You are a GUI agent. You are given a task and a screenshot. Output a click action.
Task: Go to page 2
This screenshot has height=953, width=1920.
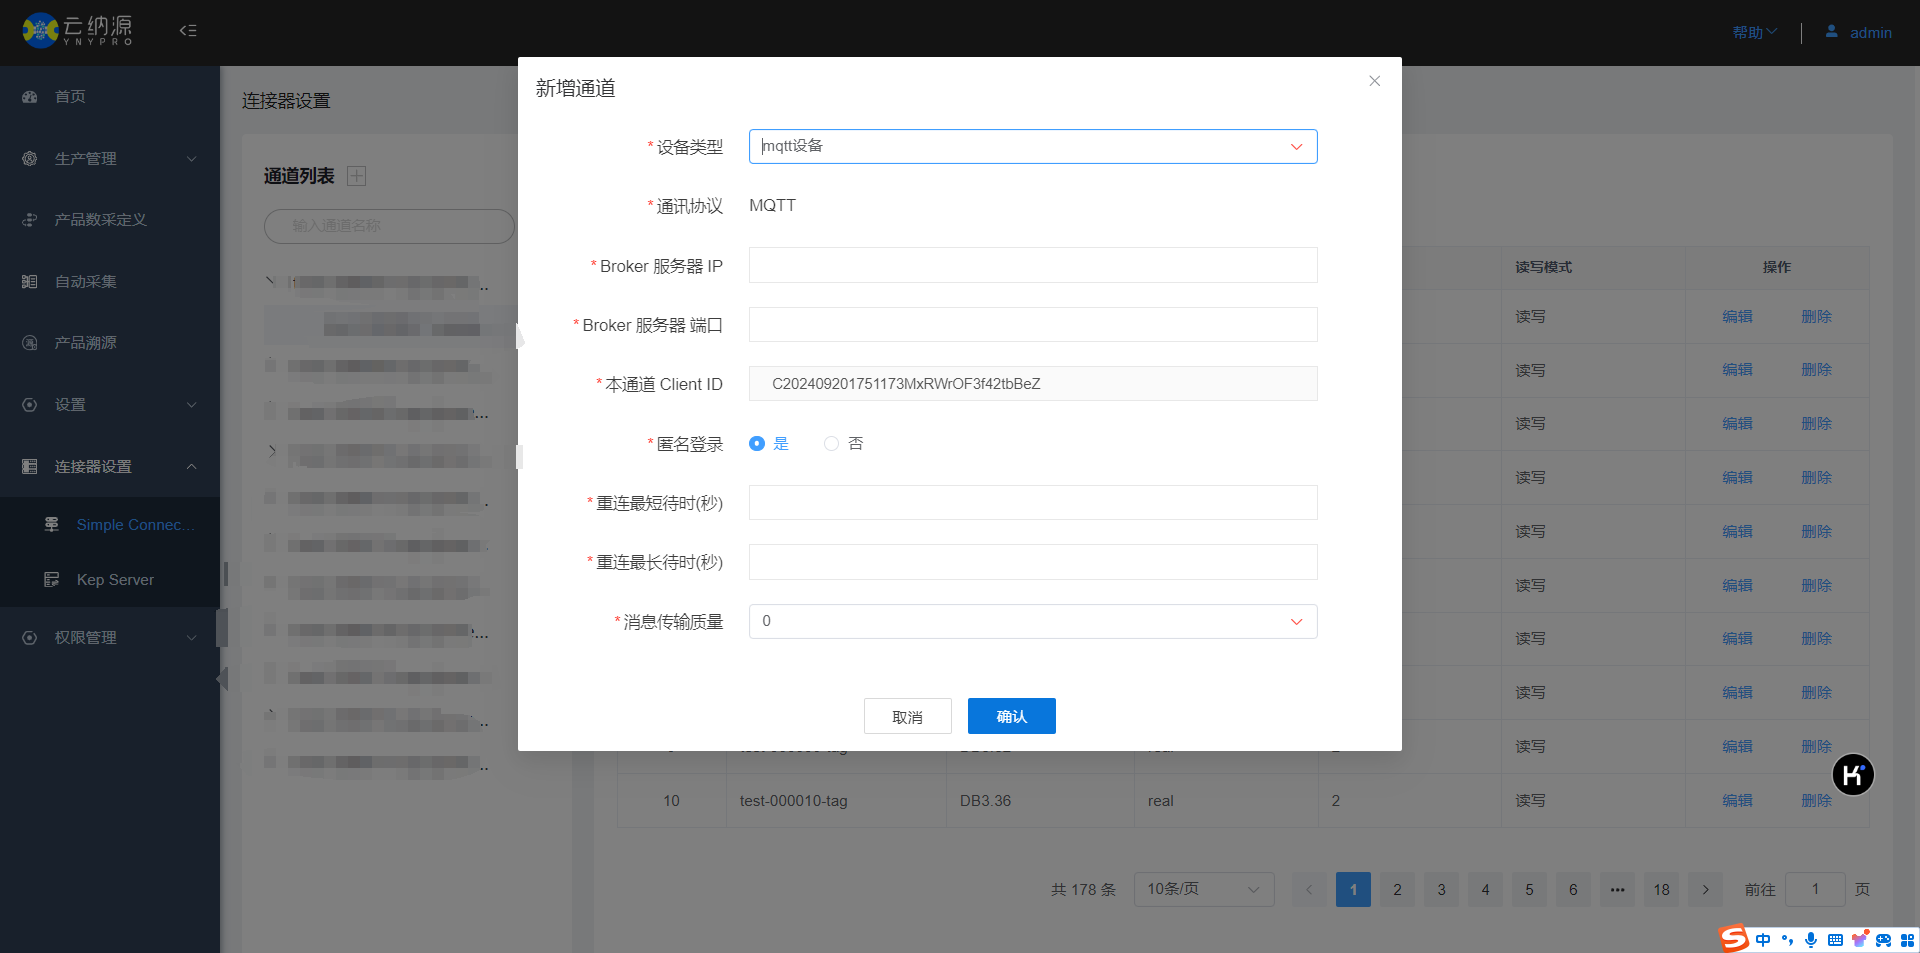[x=1397, y=890]
